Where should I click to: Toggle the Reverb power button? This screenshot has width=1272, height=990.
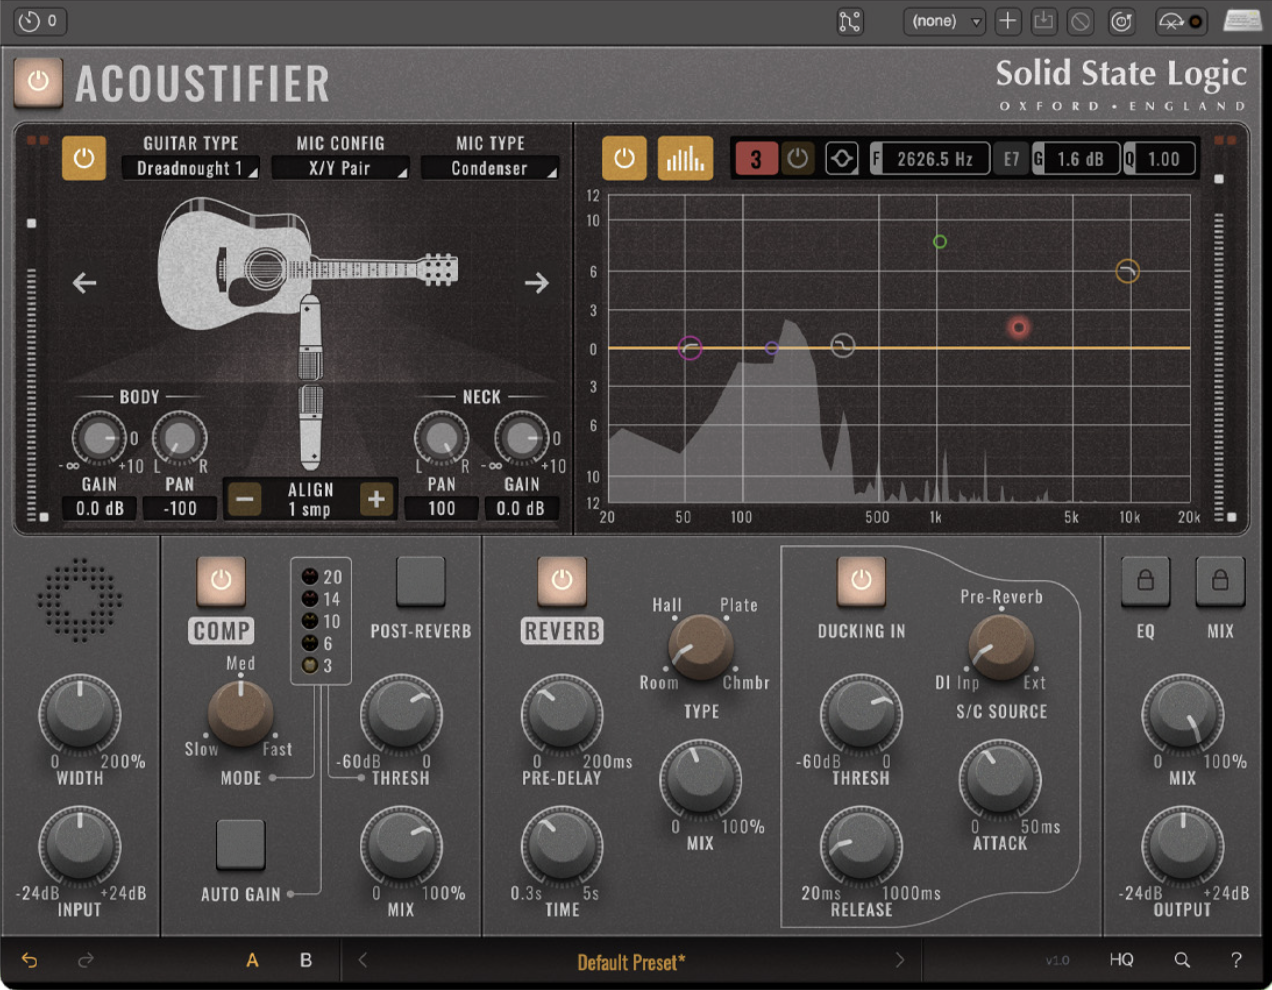pyautogui.click(x=562, y=581)
